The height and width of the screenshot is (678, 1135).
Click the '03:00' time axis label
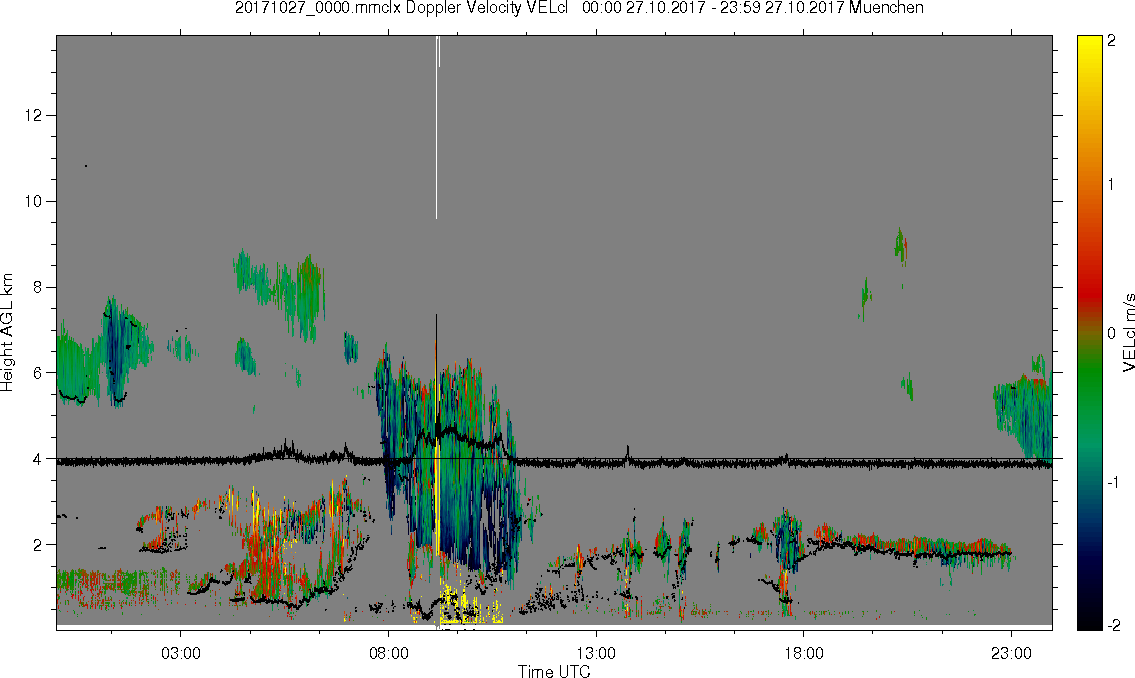tap(181, 654)
